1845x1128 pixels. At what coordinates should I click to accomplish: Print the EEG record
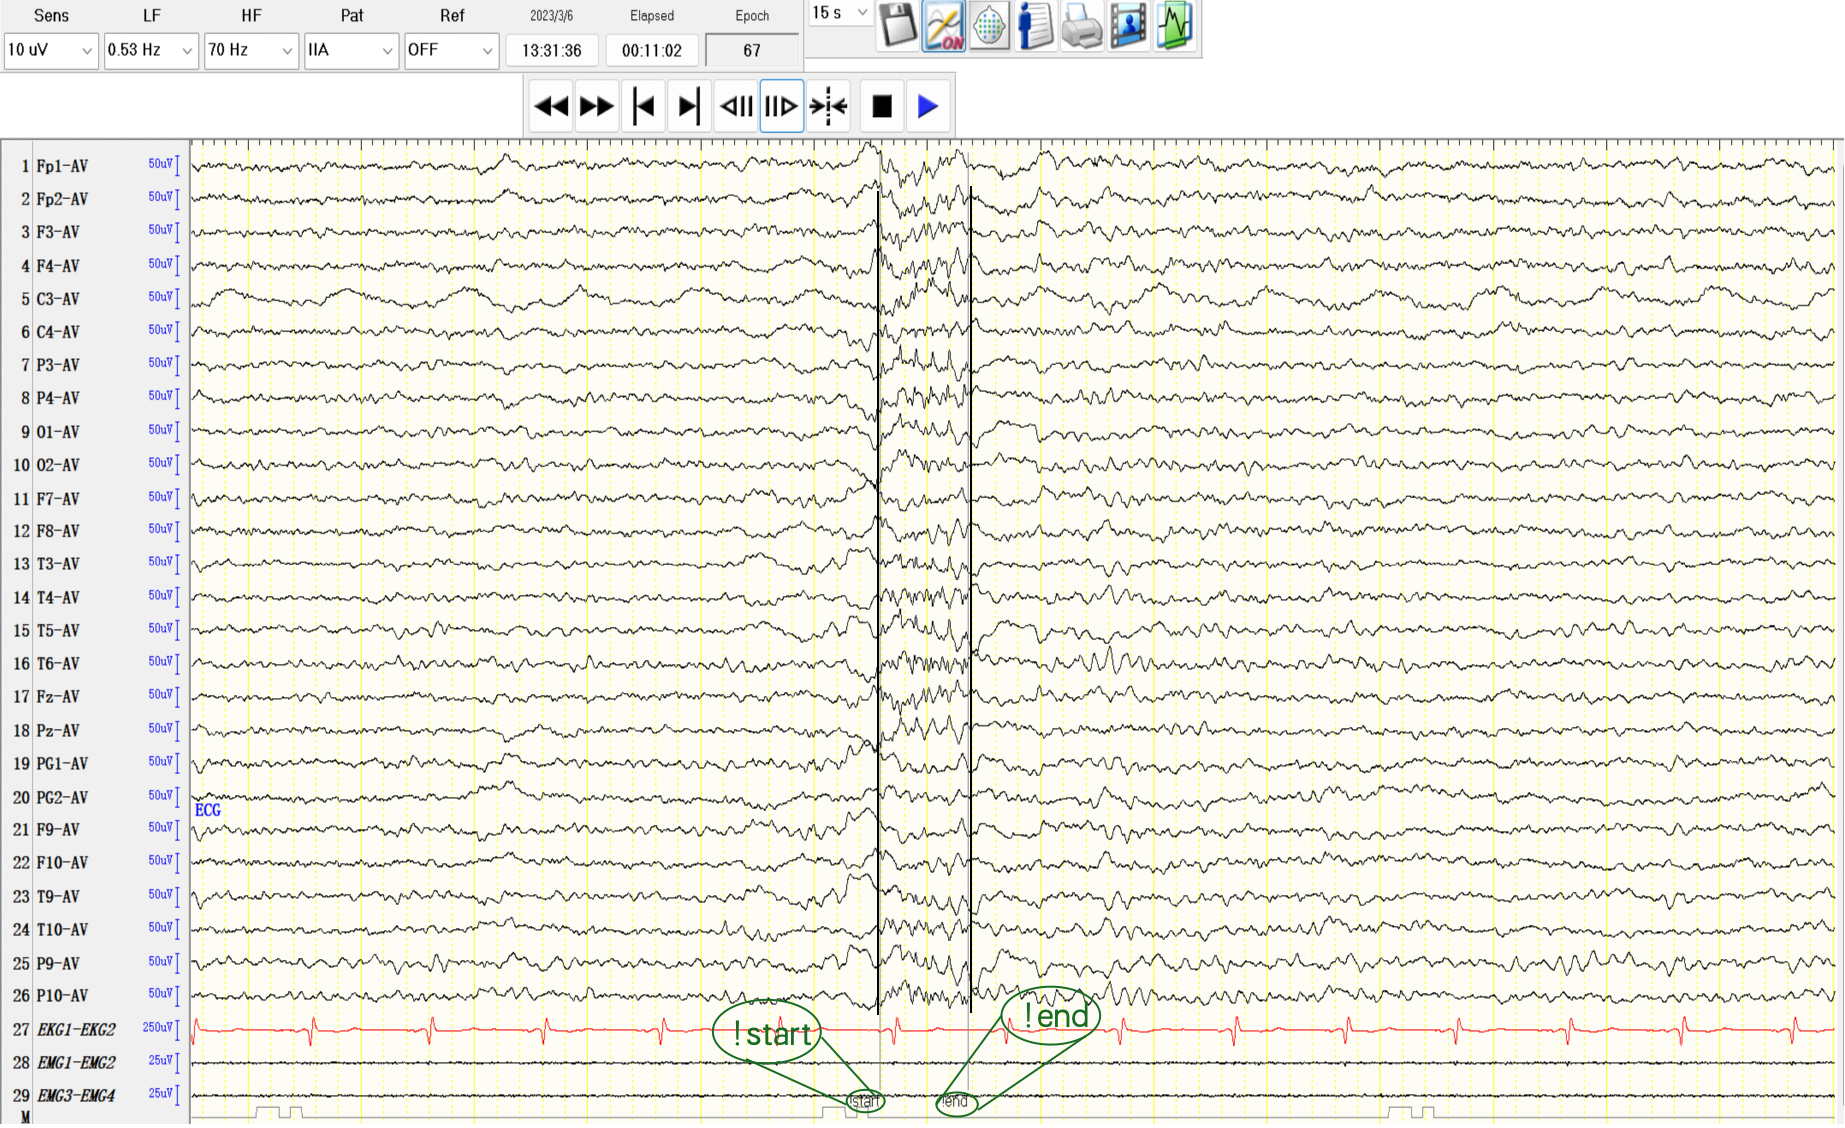click(x=1081, y=27)
